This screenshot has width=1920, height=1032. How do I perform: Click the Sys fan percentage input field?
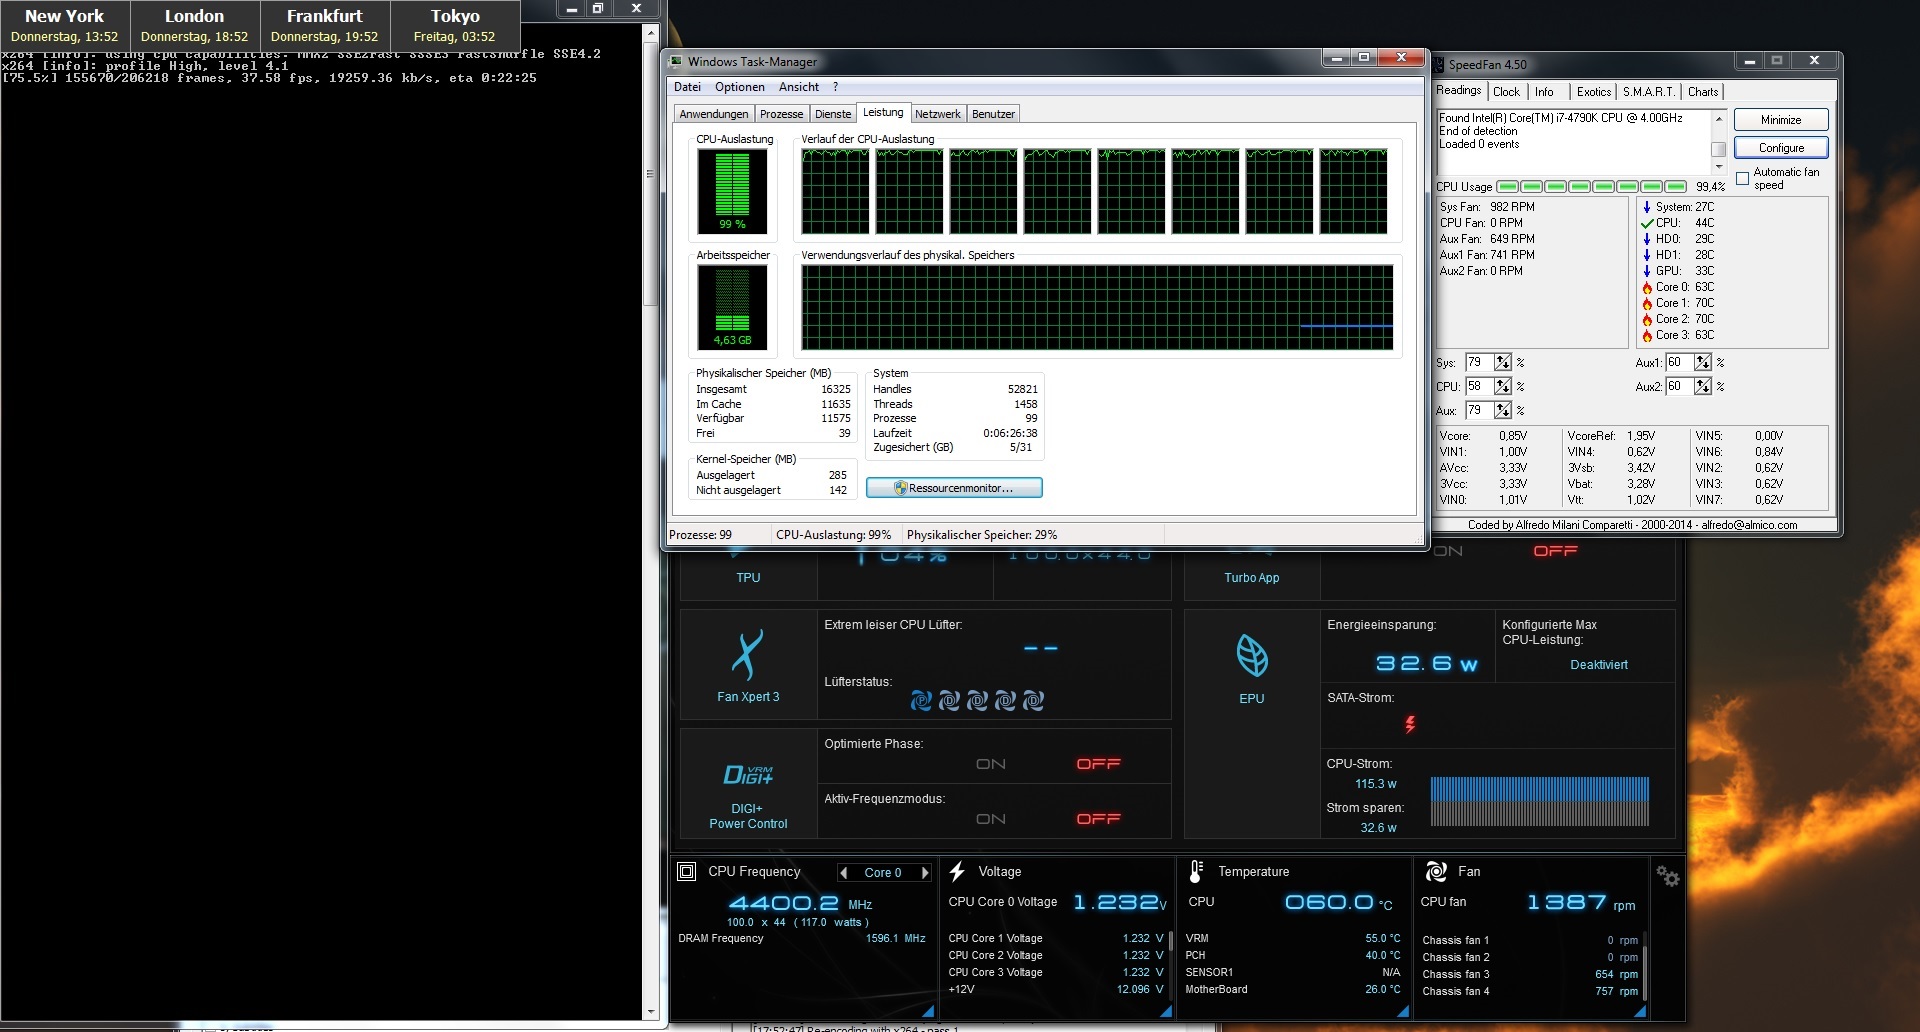tap(1479, 363)
